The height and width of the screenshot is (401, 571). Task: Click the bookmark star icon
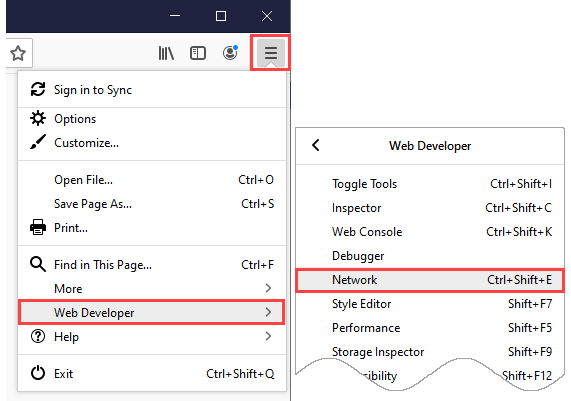pyautogui.click(x=18, y=54)
